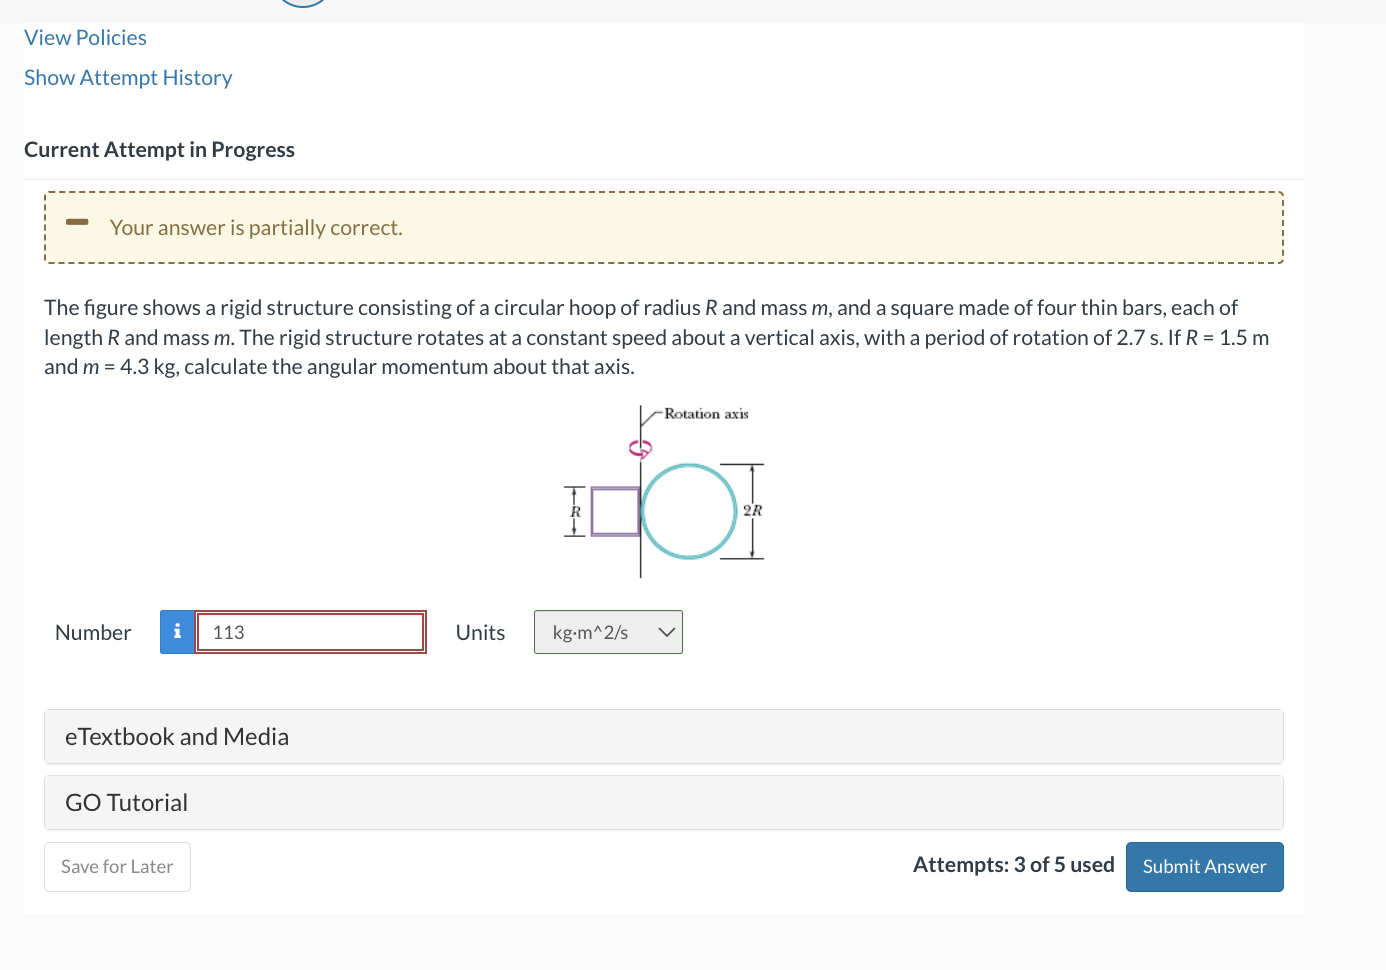The width and height of the screenshot is (1386, 970).
Task: Click the Units label beside the dropdown
Action: (480, 632)
